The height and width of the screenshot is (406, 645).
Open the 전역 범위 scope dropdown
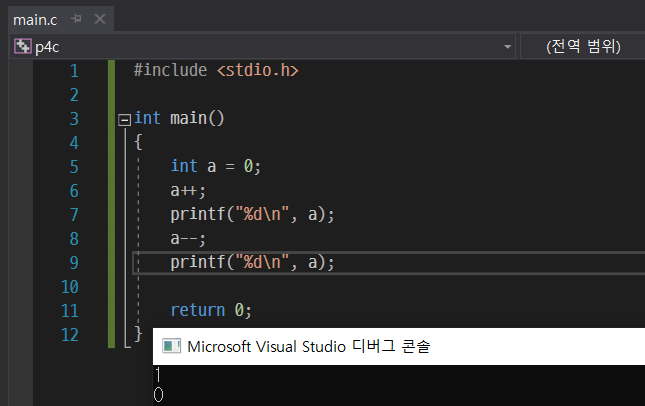coord(583,46)
